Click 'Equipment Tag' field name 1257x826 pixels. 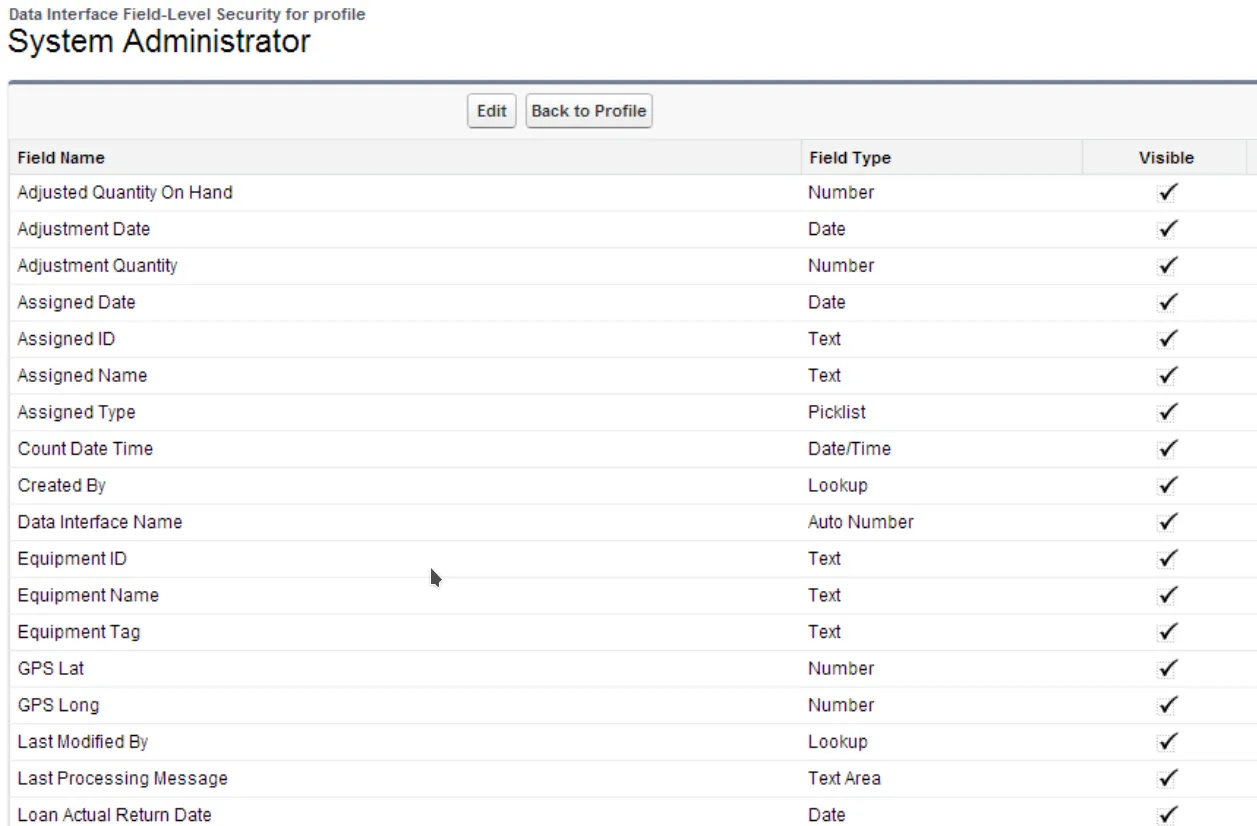point(79,632)
